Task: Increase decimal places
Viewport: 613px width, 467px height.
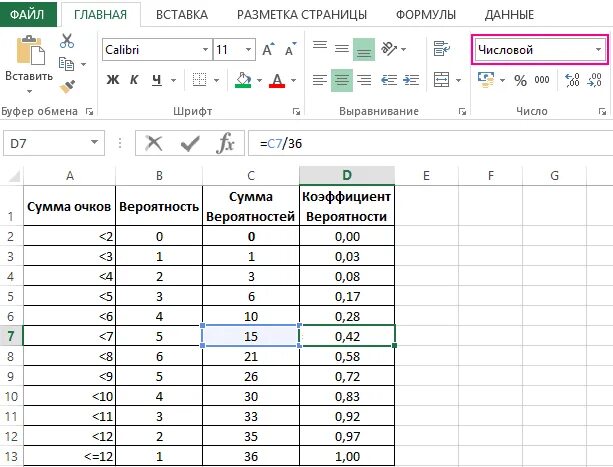Action: (573, 80)
